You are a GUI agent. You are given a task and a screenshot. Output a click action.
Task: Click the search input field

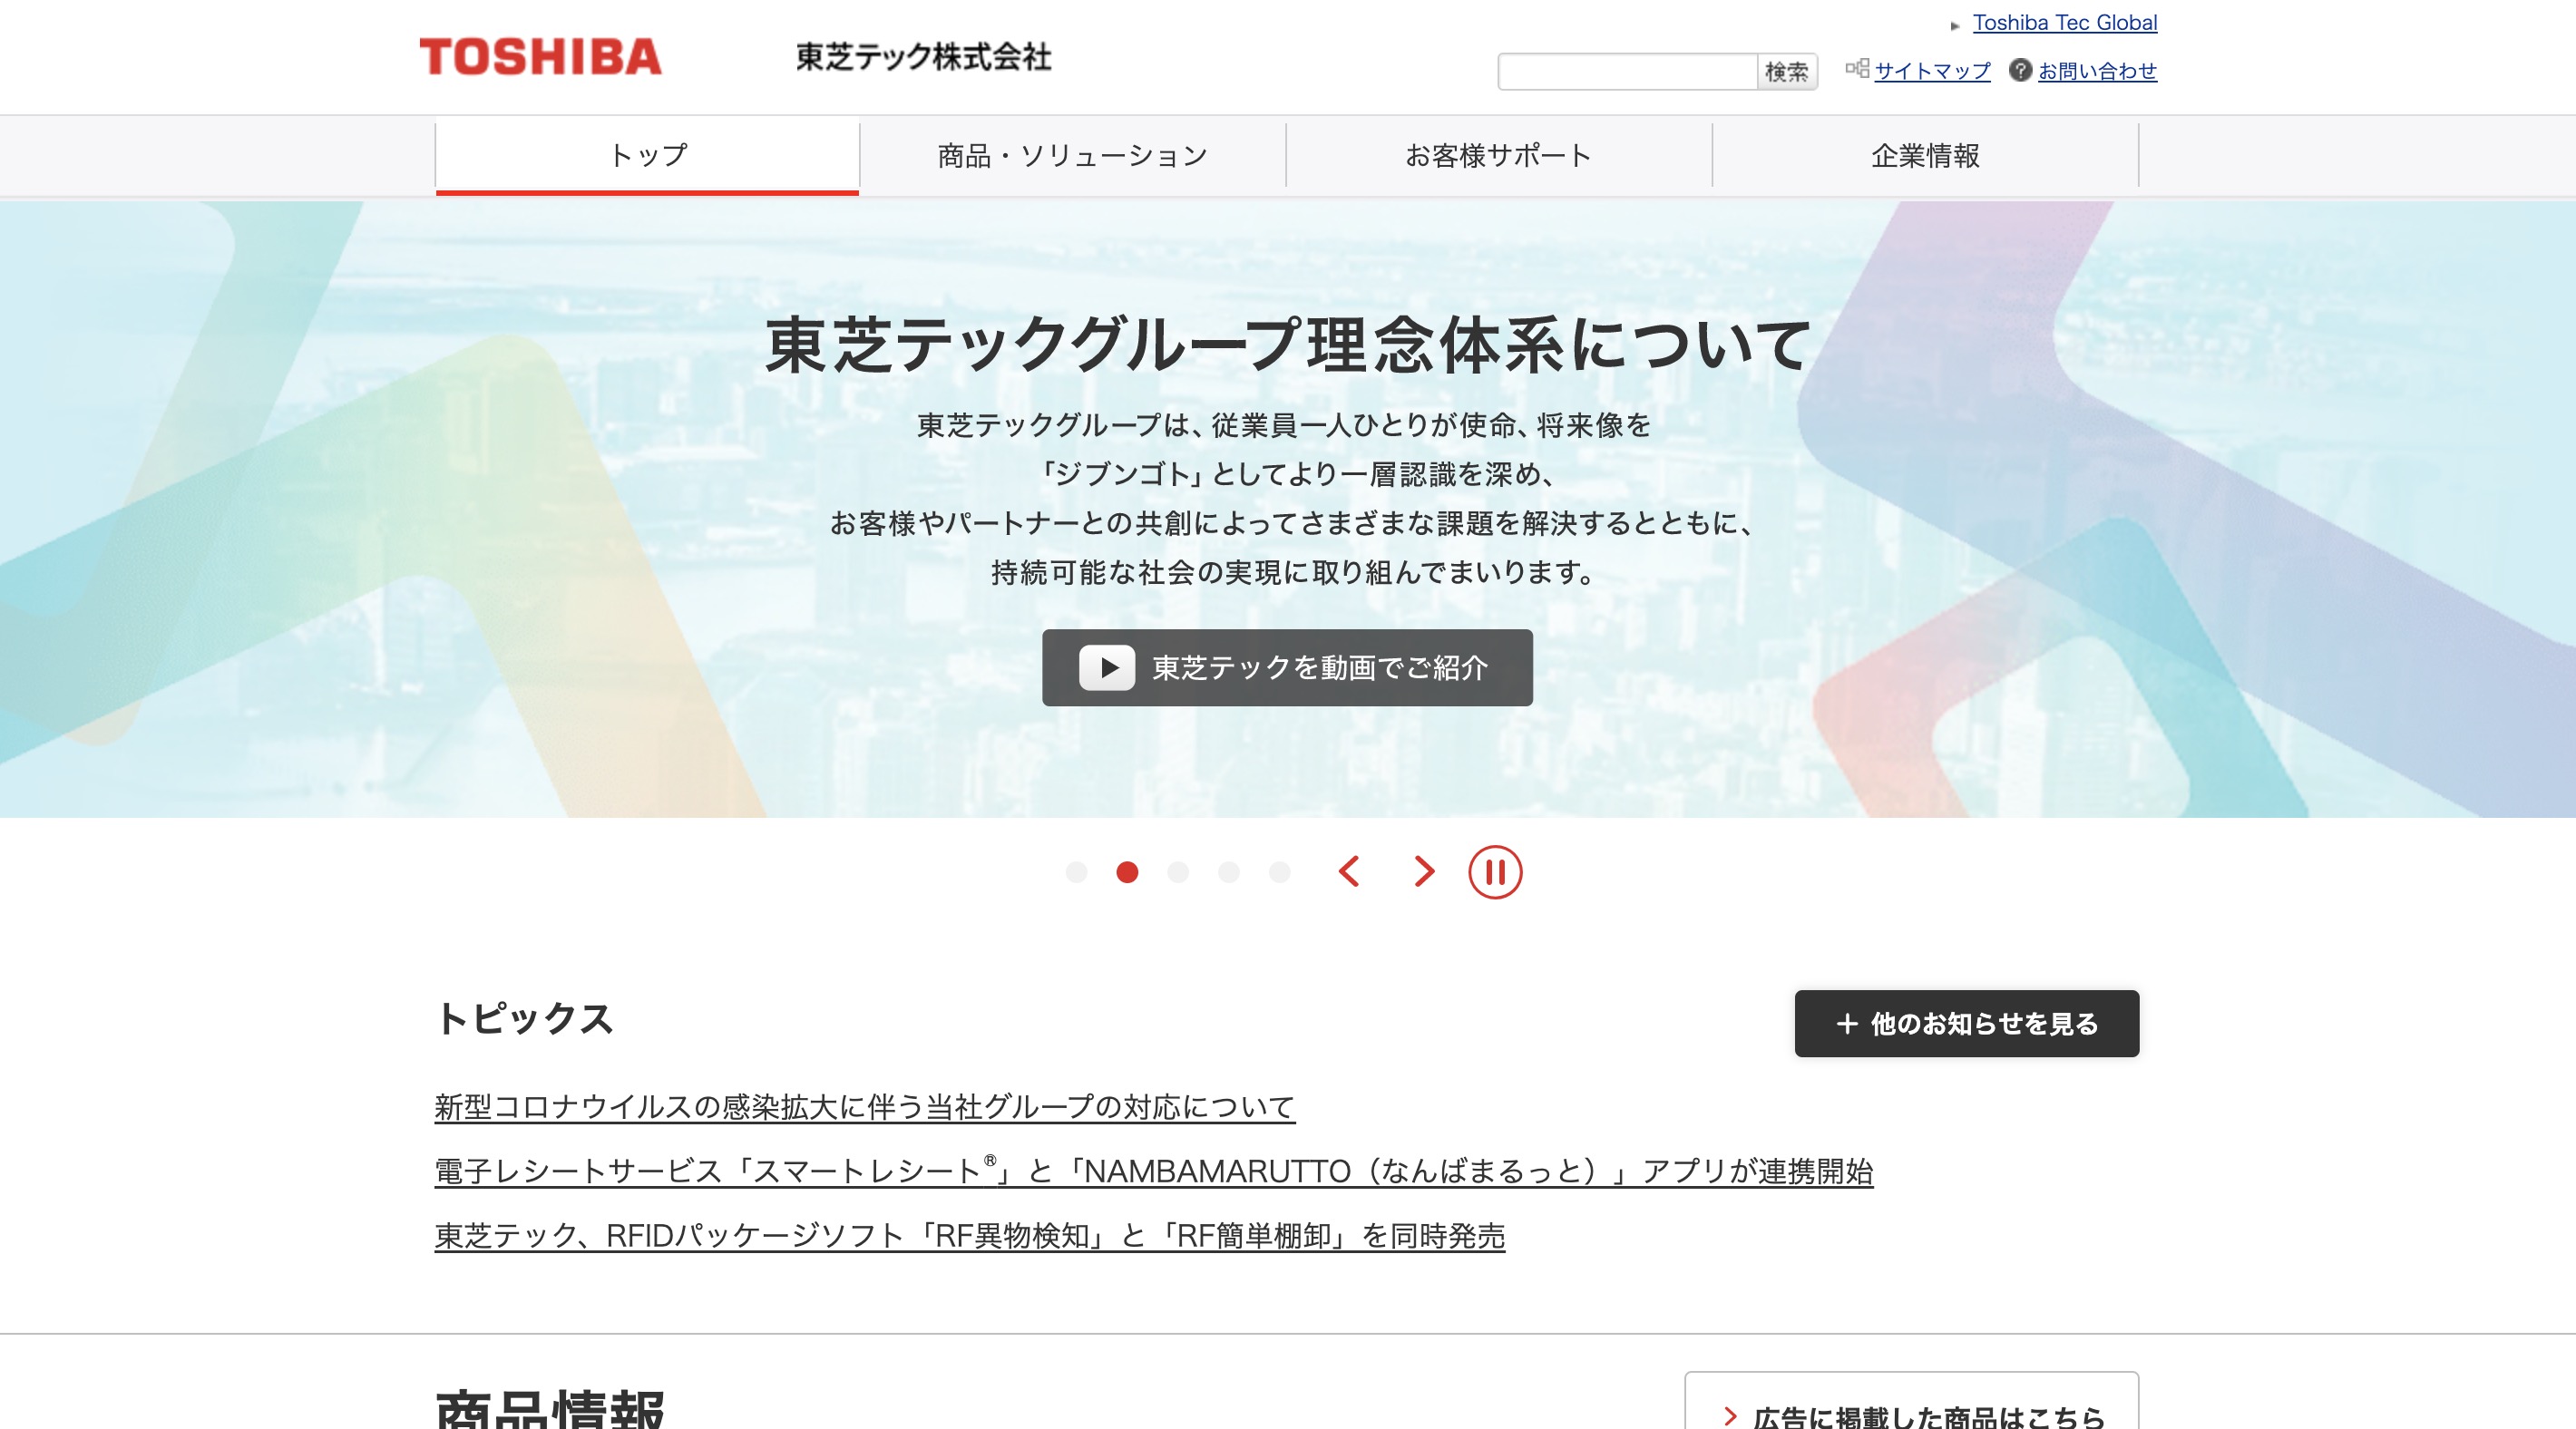coord(1627,71)
